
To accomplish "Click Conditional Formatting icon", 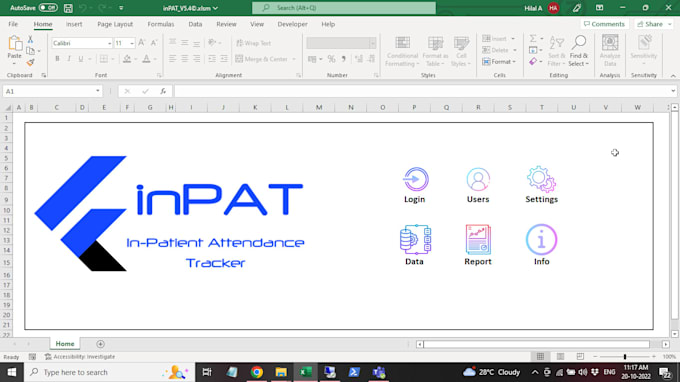I will pos(402,43).
